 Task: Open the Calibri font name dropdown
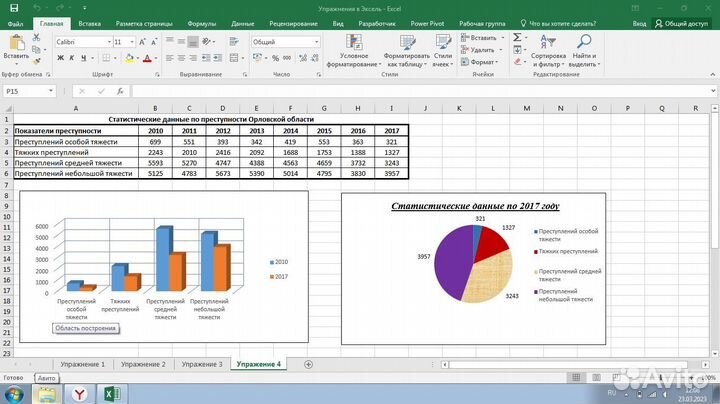tap(106, 42)
